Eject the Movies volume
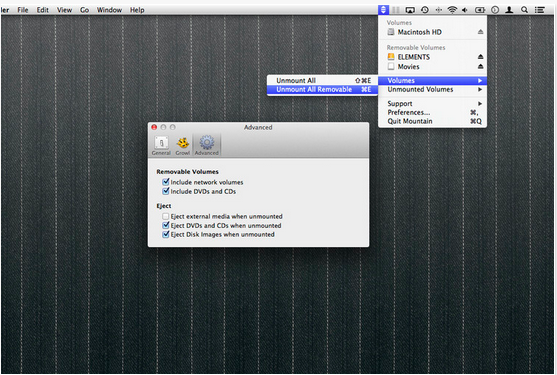 click(480, 66)
